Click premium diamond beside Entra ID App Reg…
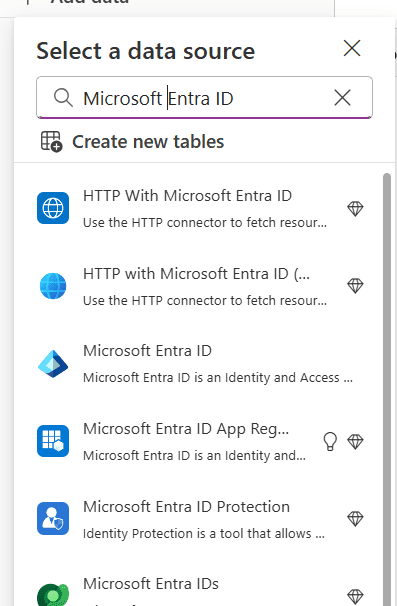This screenshot has height=606, width=397. [x=355, y=441]
